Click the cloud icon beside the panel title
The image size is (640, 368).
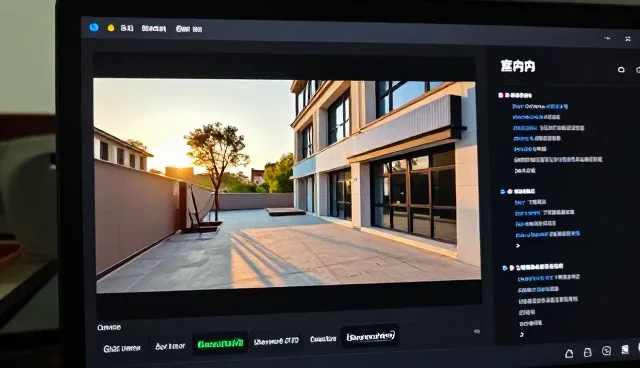click(621, 70)
